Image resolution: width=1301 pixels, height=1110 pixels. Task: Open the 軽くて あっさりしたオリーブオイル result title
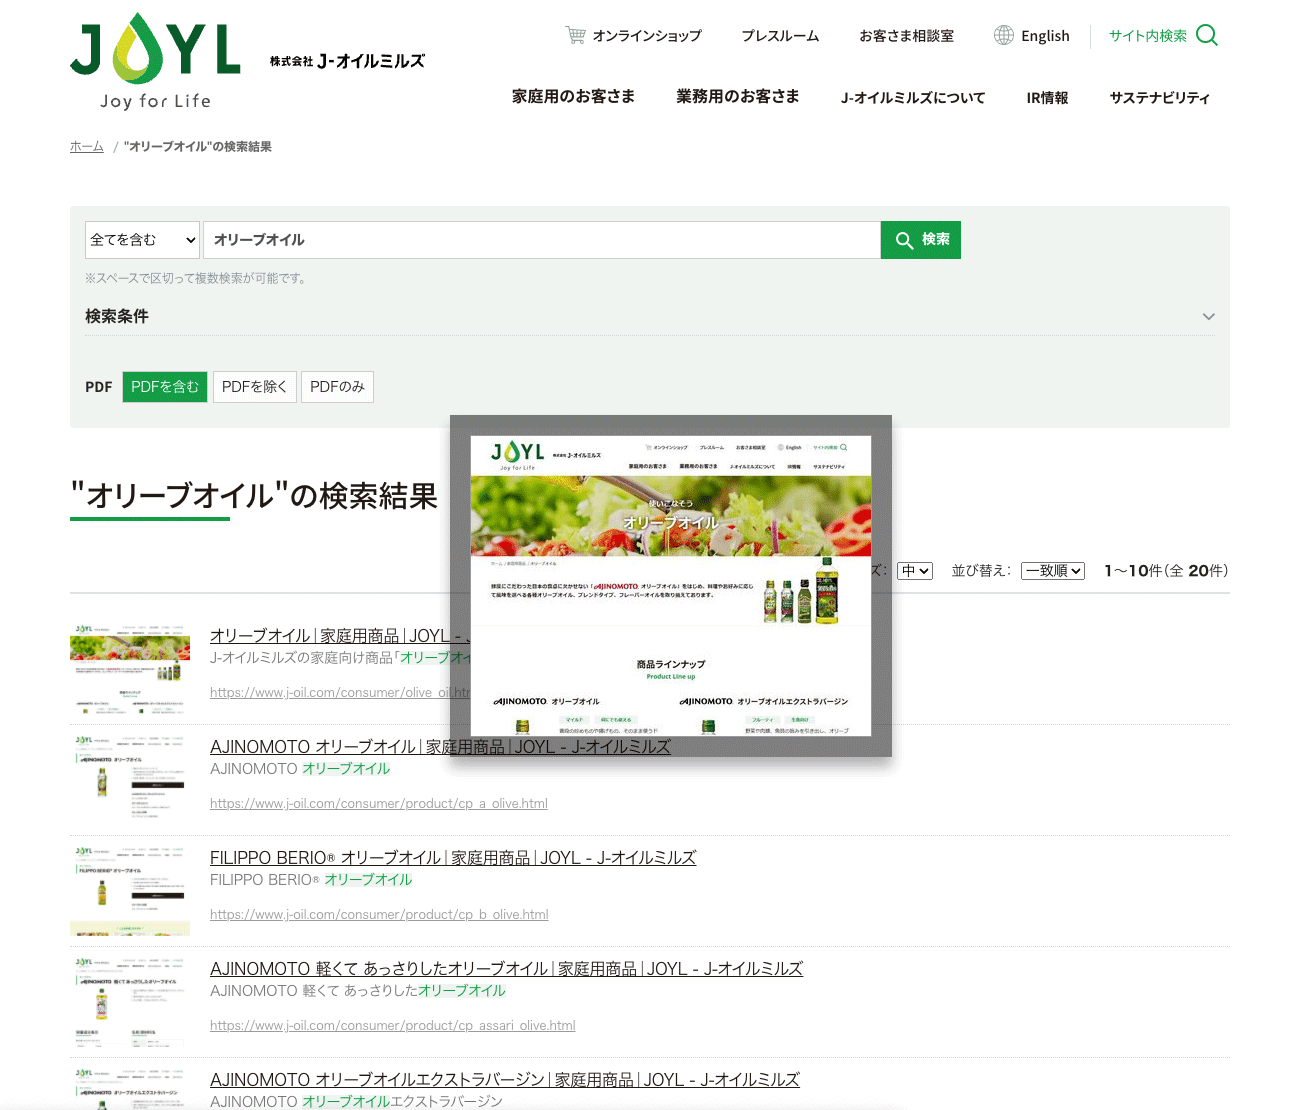pos(507,969)
